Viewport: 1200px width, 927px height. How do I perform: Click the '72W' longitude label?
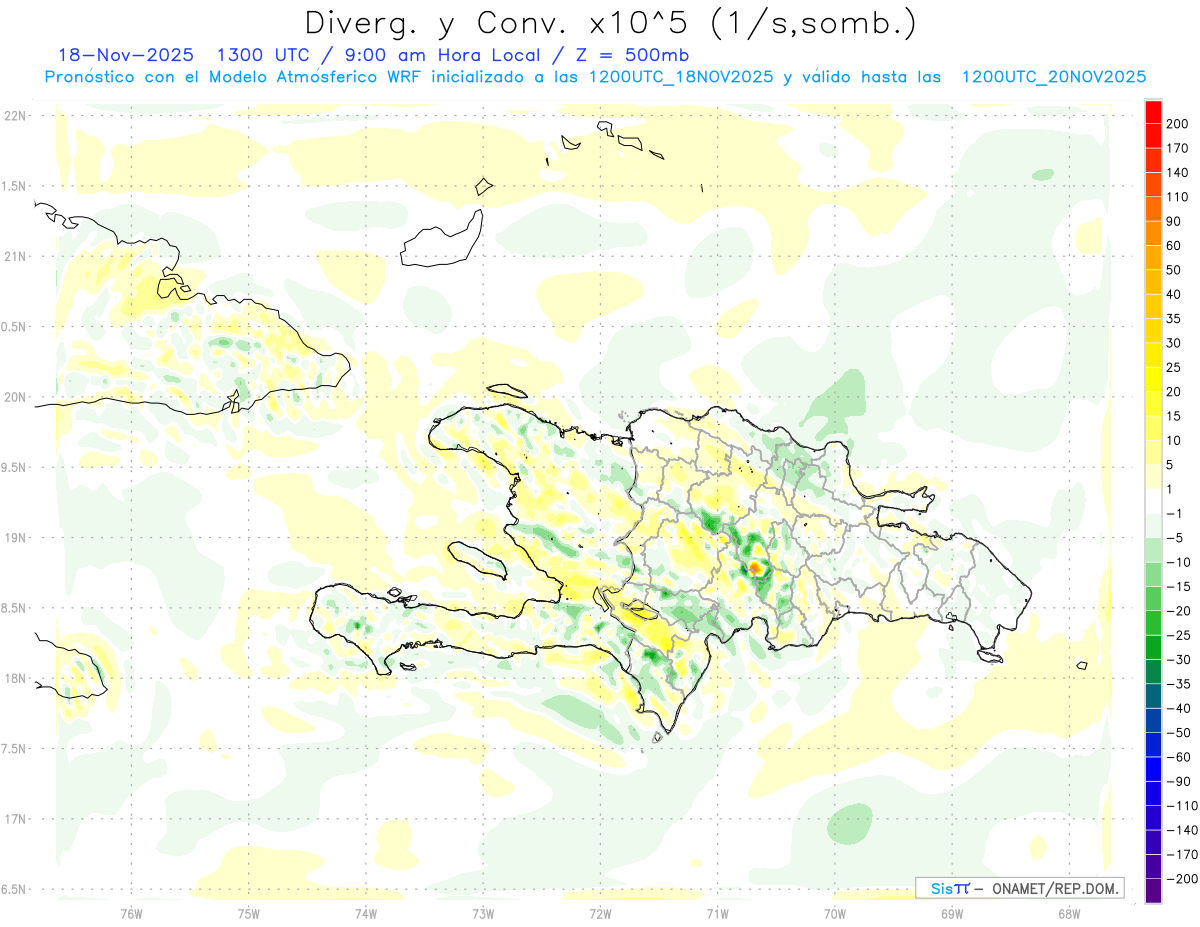click(x=600, y=913)
